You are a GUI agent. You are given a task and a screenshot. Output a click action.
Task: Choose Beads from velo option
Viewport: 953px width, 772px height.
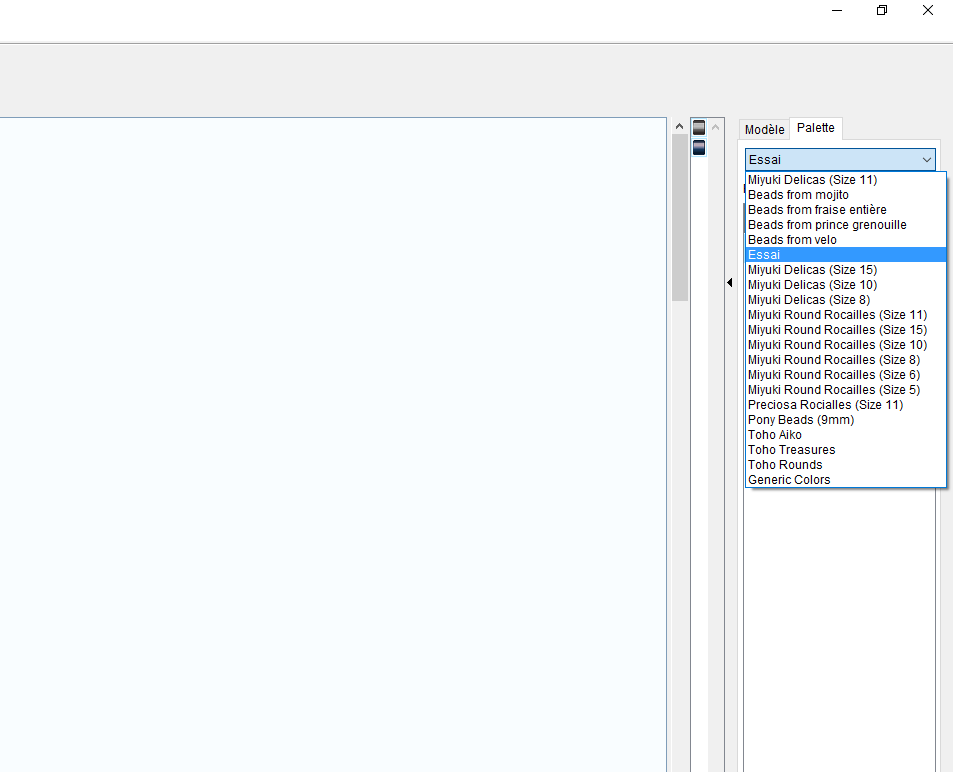pos(792,240)
